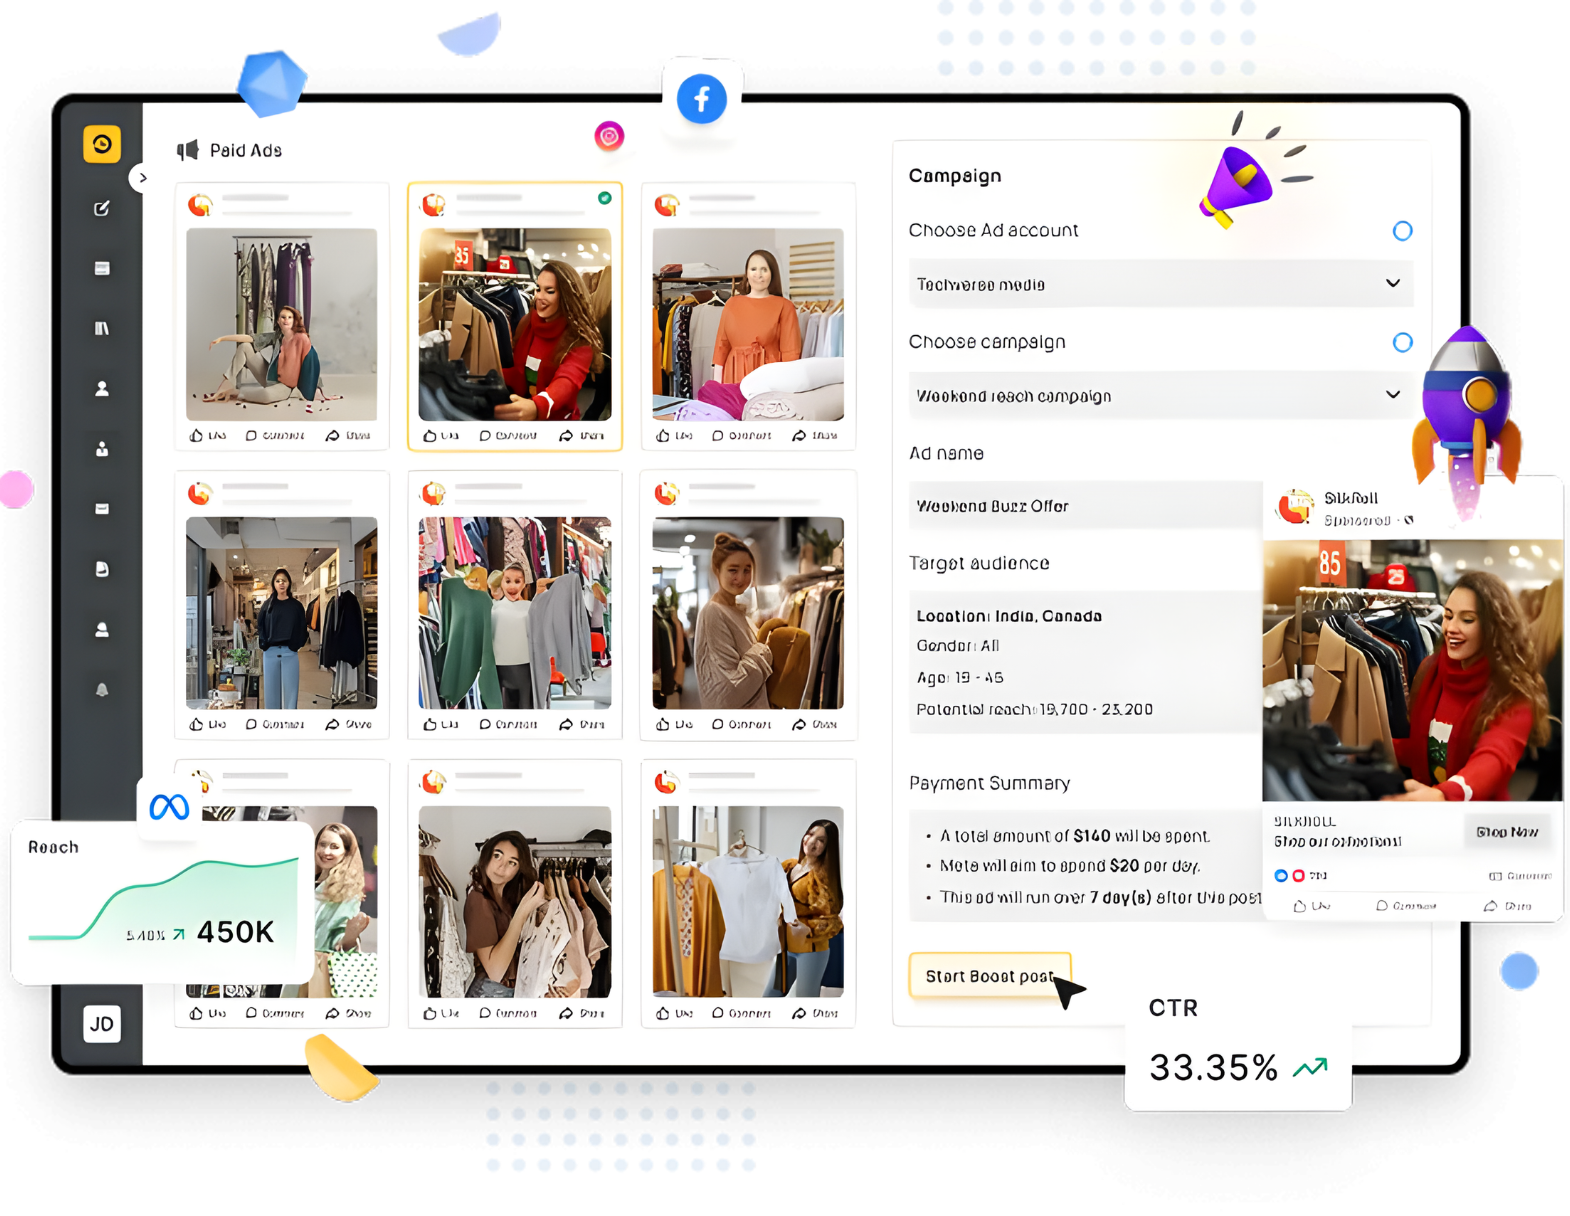Select the Choose Ad account radio circle

(1402, 231)
